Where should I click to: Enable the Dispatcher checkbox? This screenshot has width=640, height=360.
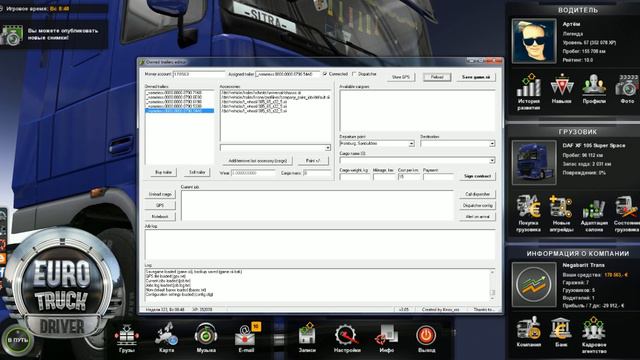click(354, 74)
